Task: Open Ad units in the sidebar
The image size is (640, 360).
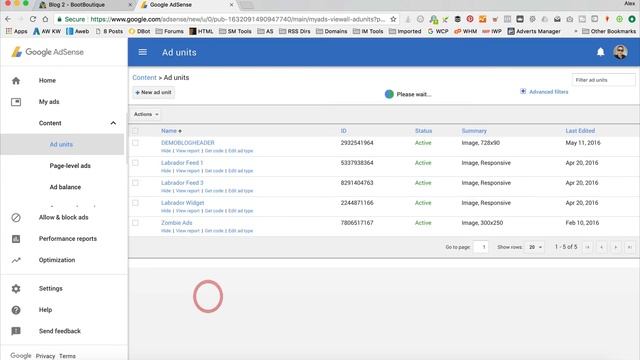Action: point(62,144)
